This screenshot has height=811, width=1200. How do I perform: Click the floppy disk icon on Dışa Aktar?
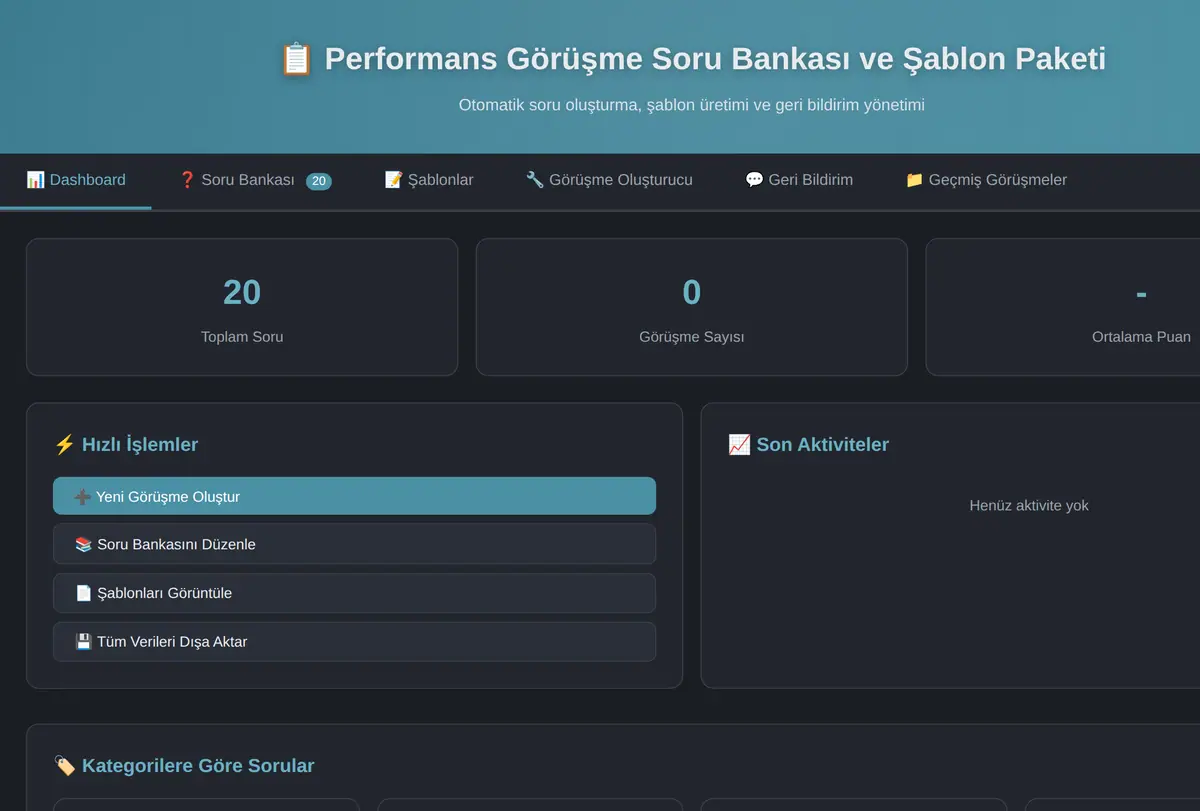[84, 642]
